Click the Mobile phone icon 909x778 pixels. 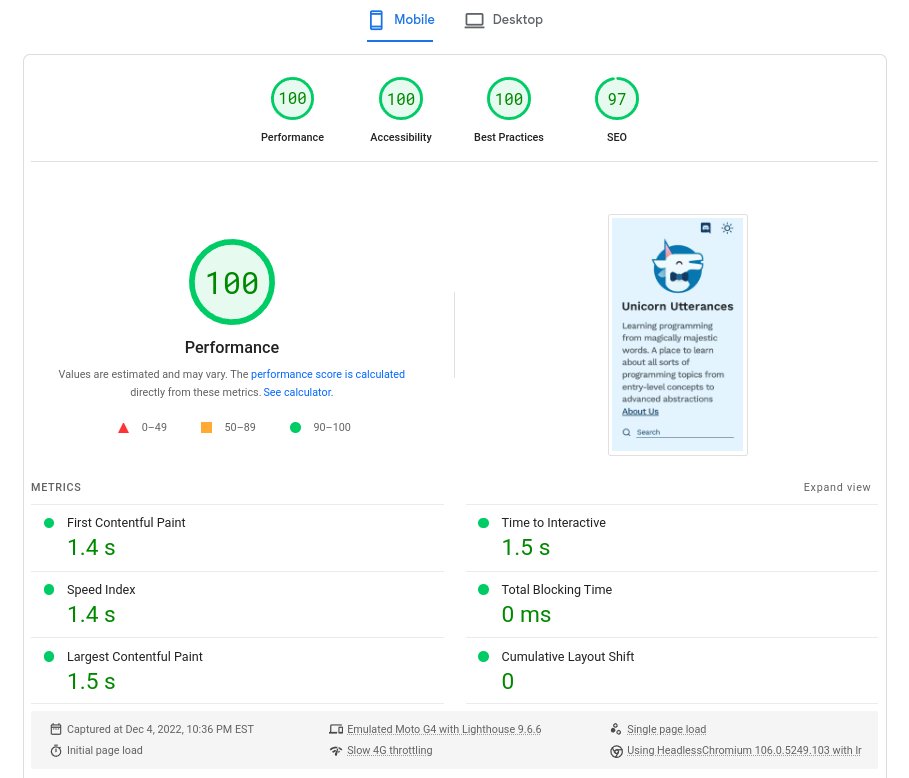pos(376,20)
